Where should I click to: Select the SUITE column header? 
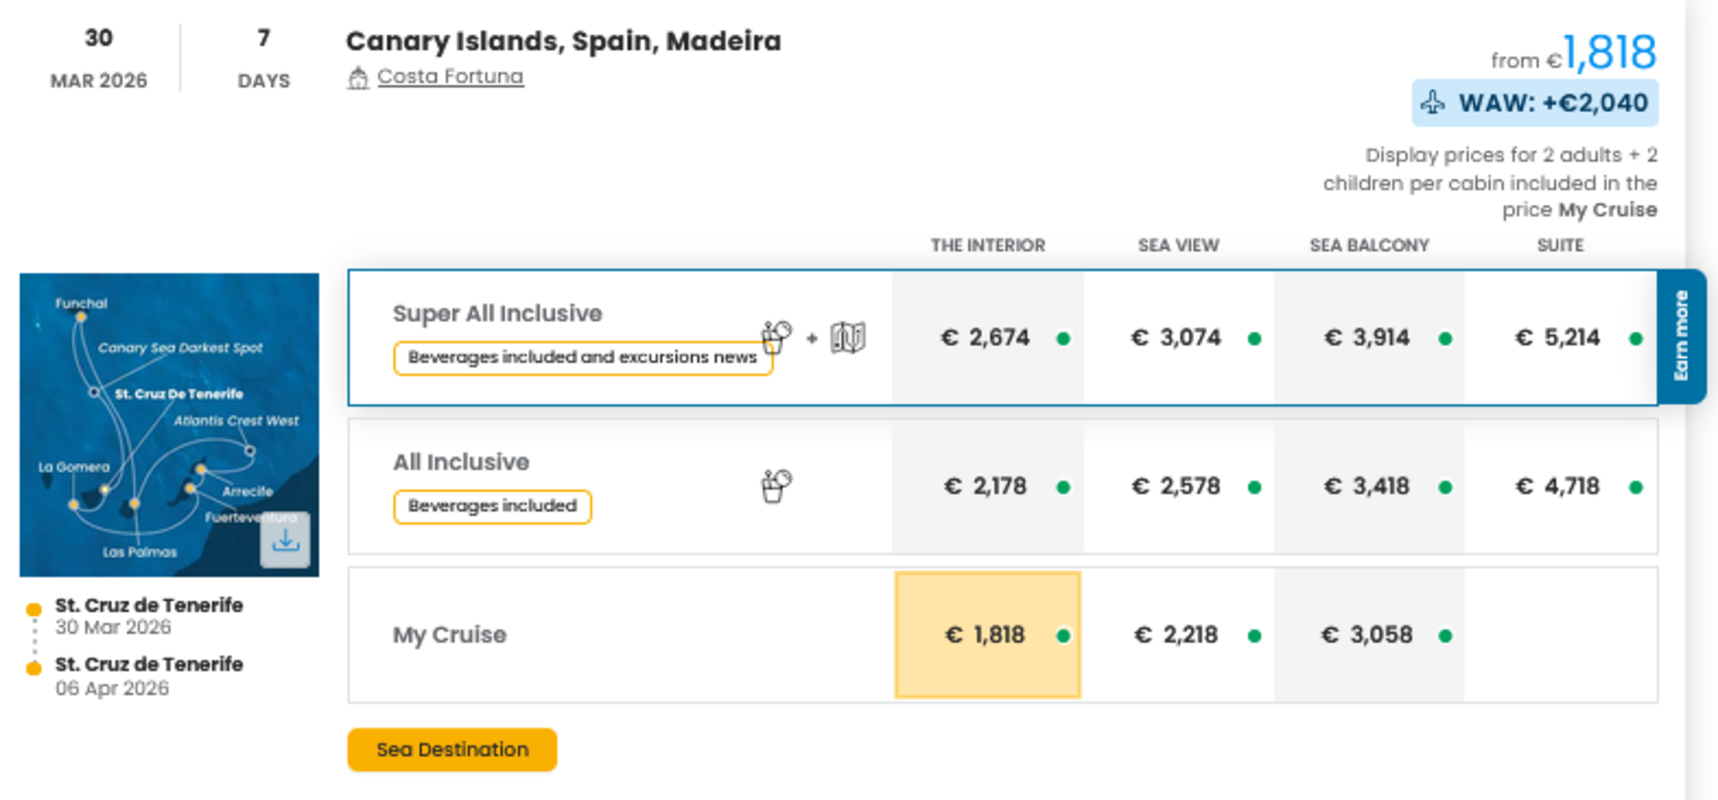[x=1560, y=245]
